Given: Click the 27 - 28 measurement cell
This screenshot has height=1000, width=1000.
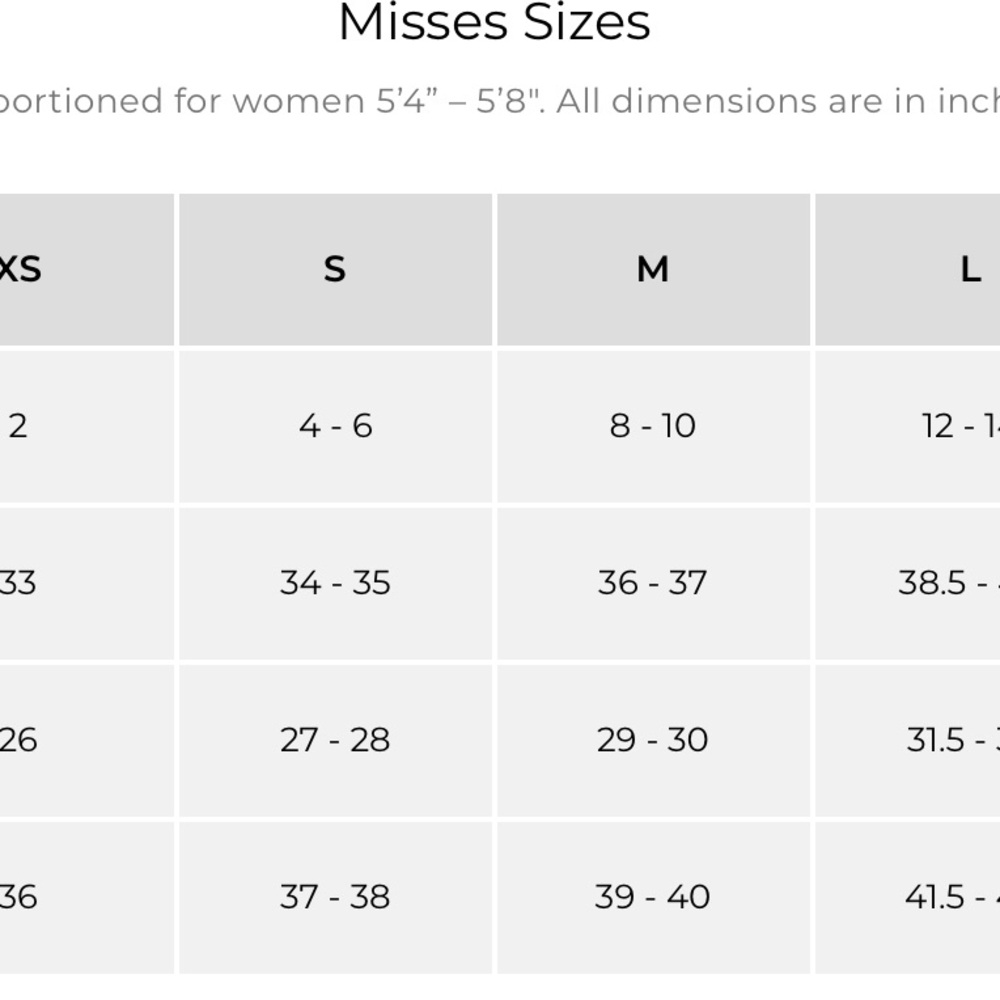Looking at the screenshot, I should pos(335,740).
